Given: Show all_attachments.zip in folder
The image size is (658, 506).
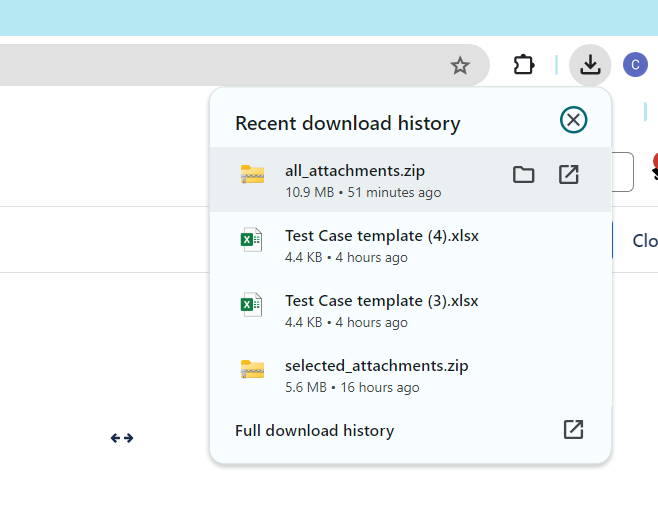Looking at the screenshot, I should 523,175.
